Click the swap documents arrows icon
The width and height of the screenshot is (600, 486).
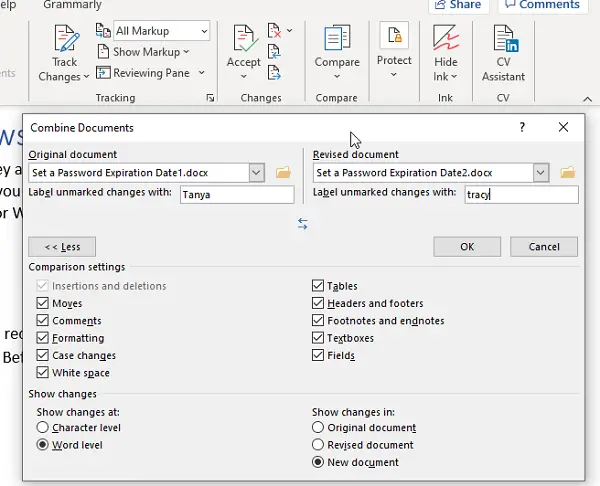[x=302, y=223]
